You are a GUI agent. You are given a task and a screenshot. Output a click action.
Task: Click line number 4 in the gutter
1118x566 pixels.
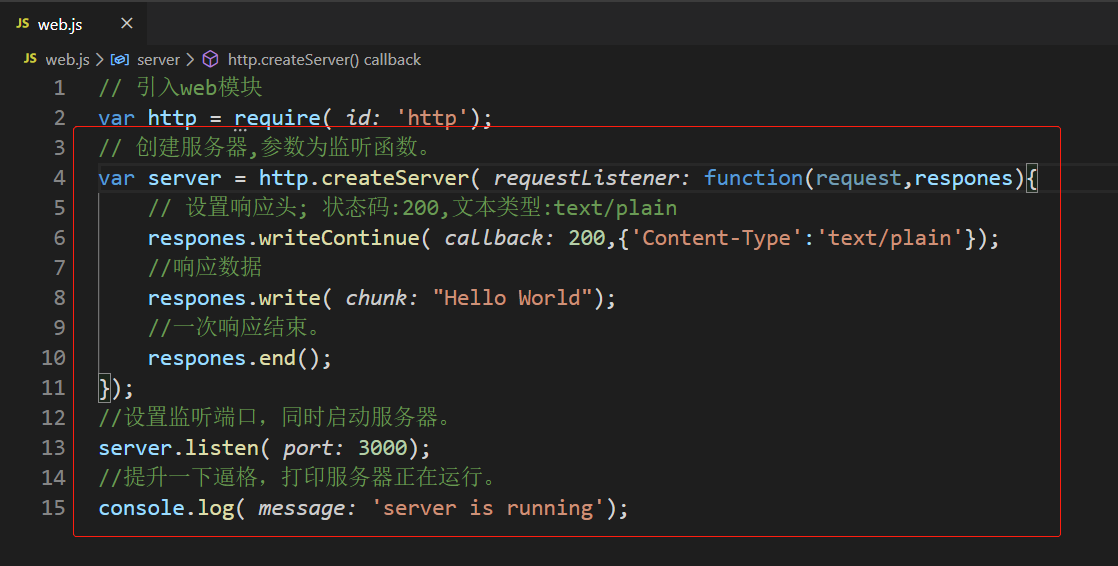pos(59,178)
